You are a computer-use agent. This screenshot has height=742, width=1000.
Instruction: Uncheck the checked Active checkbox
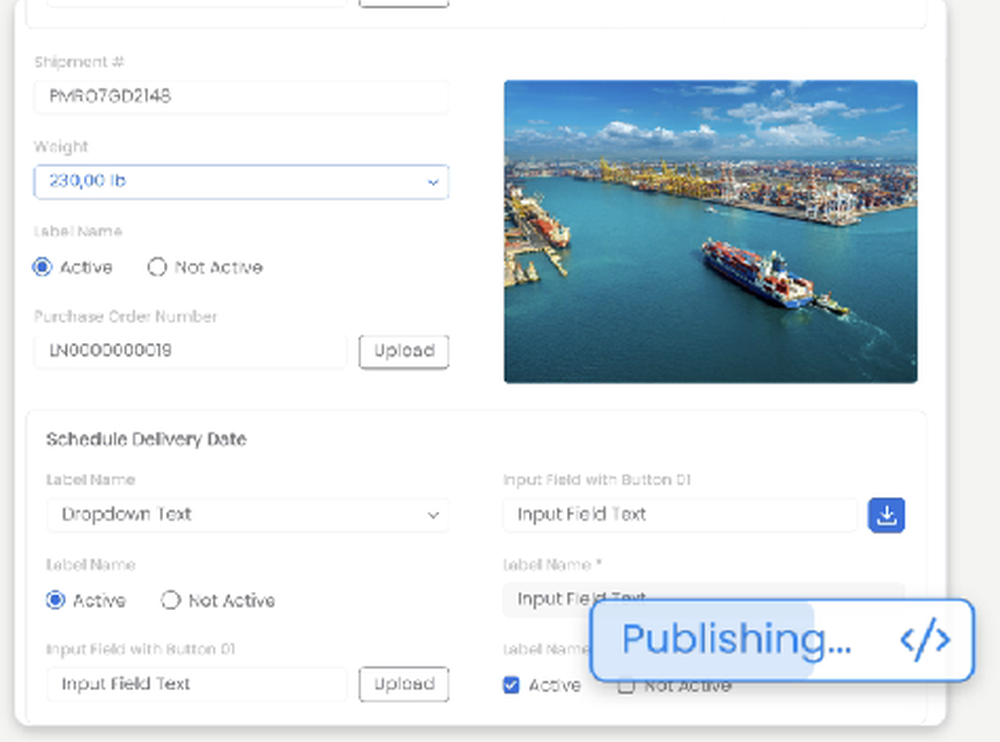pos(511,685)
